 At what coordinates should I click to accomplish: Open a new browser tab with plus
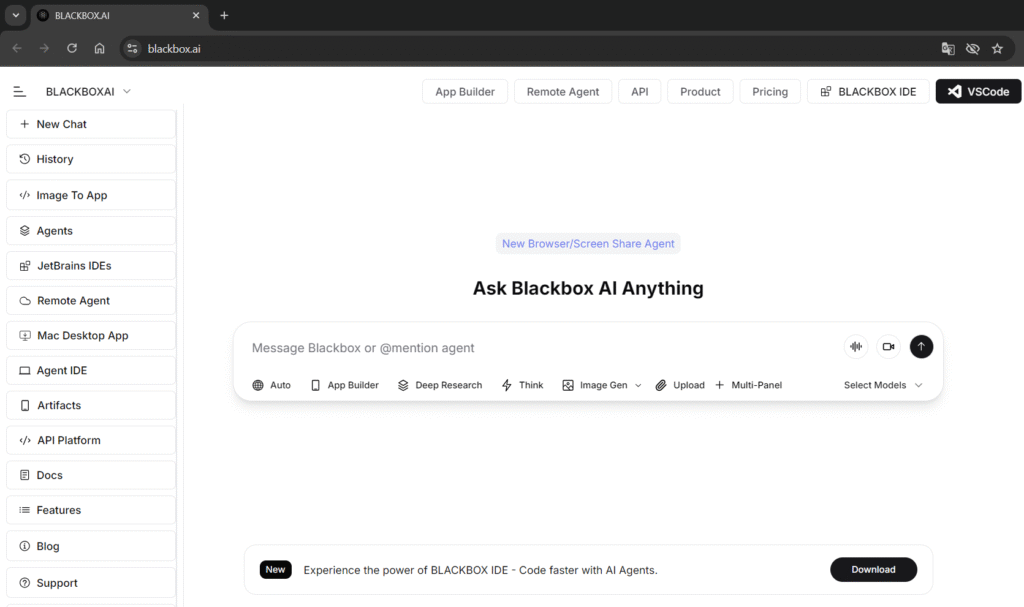pyautogui.click(x=224, y=15)
